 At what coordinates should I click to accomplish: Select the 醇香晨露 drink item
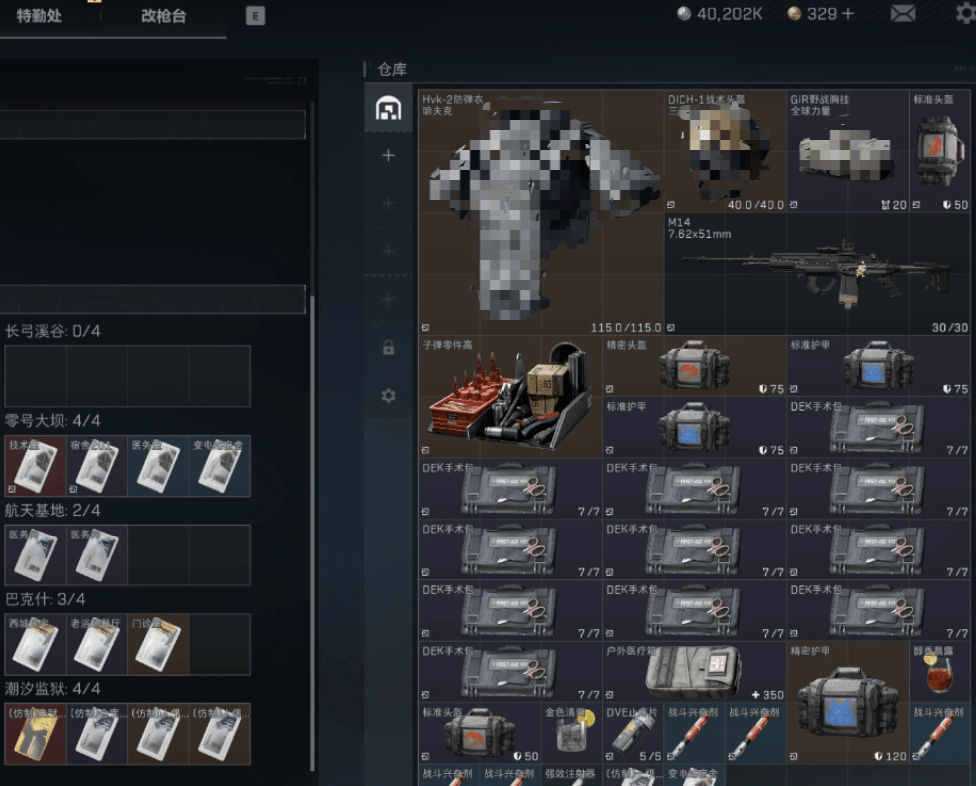tap(940, 672)
